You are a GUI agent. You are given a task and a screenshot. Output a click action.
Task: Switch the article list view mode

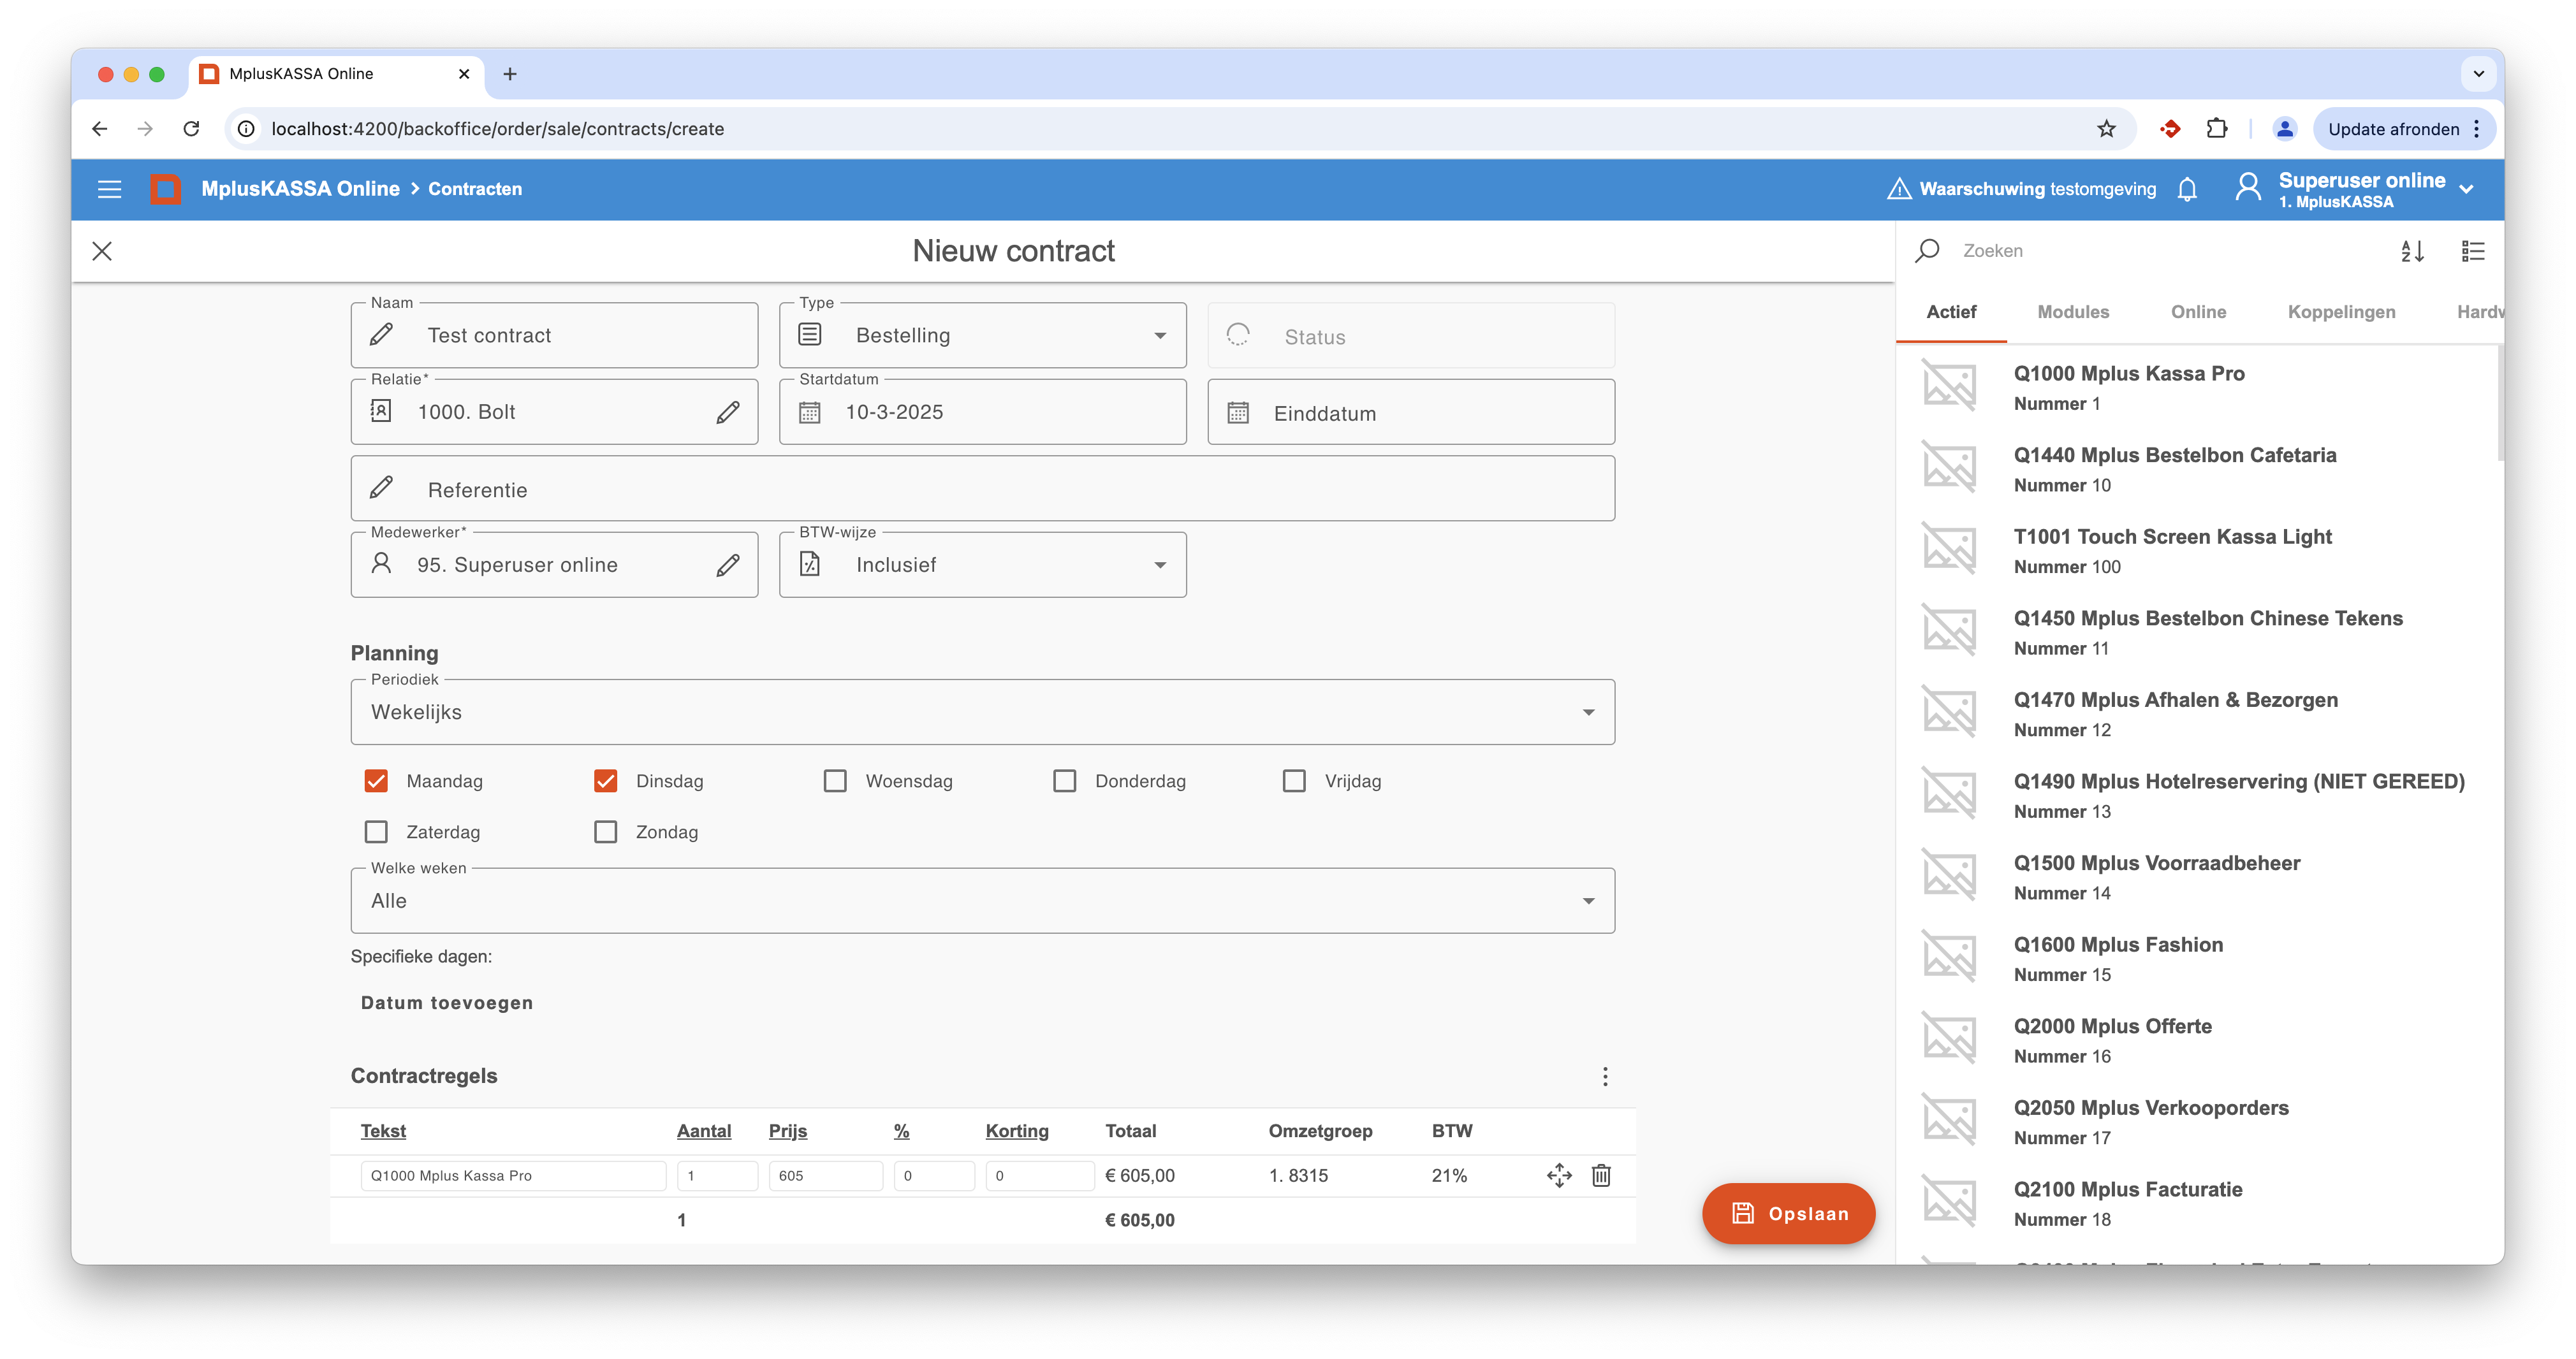[x=2472, y=251]
